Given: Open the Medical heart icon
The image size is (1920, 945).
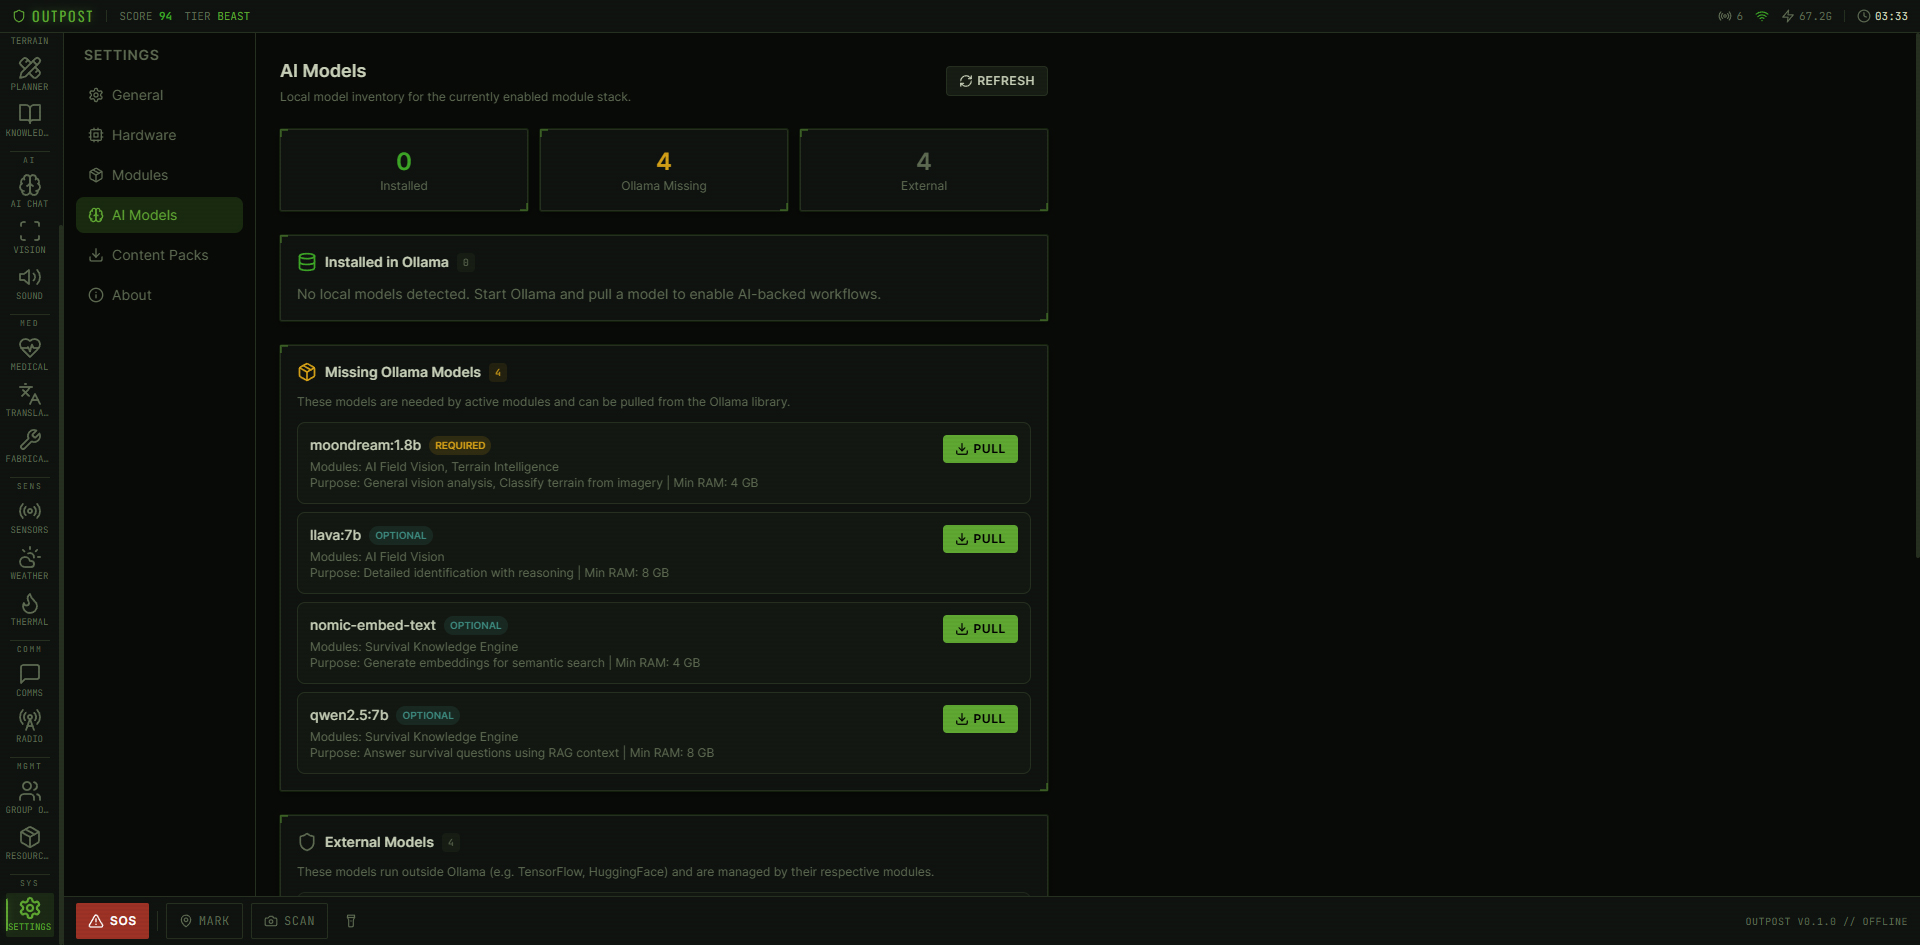Looking at the screenshot, I should pos(30,353).
